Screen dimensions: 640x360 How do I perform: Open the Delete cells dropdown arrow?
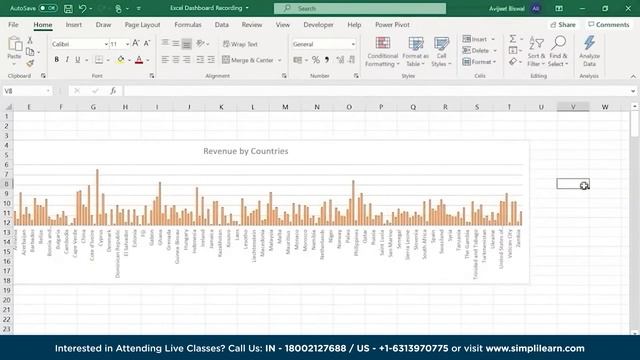click(495, 51)
